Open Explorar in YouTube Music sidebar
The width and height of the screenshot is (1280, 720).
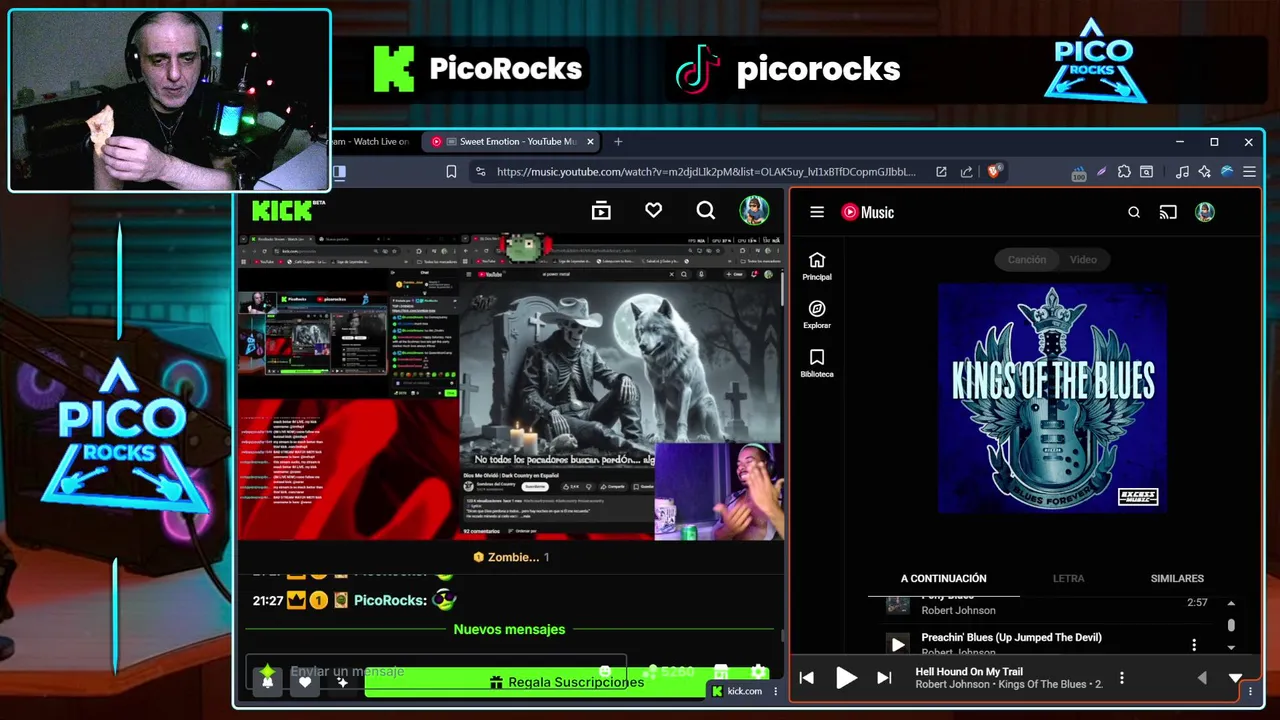tap(817, 315)
